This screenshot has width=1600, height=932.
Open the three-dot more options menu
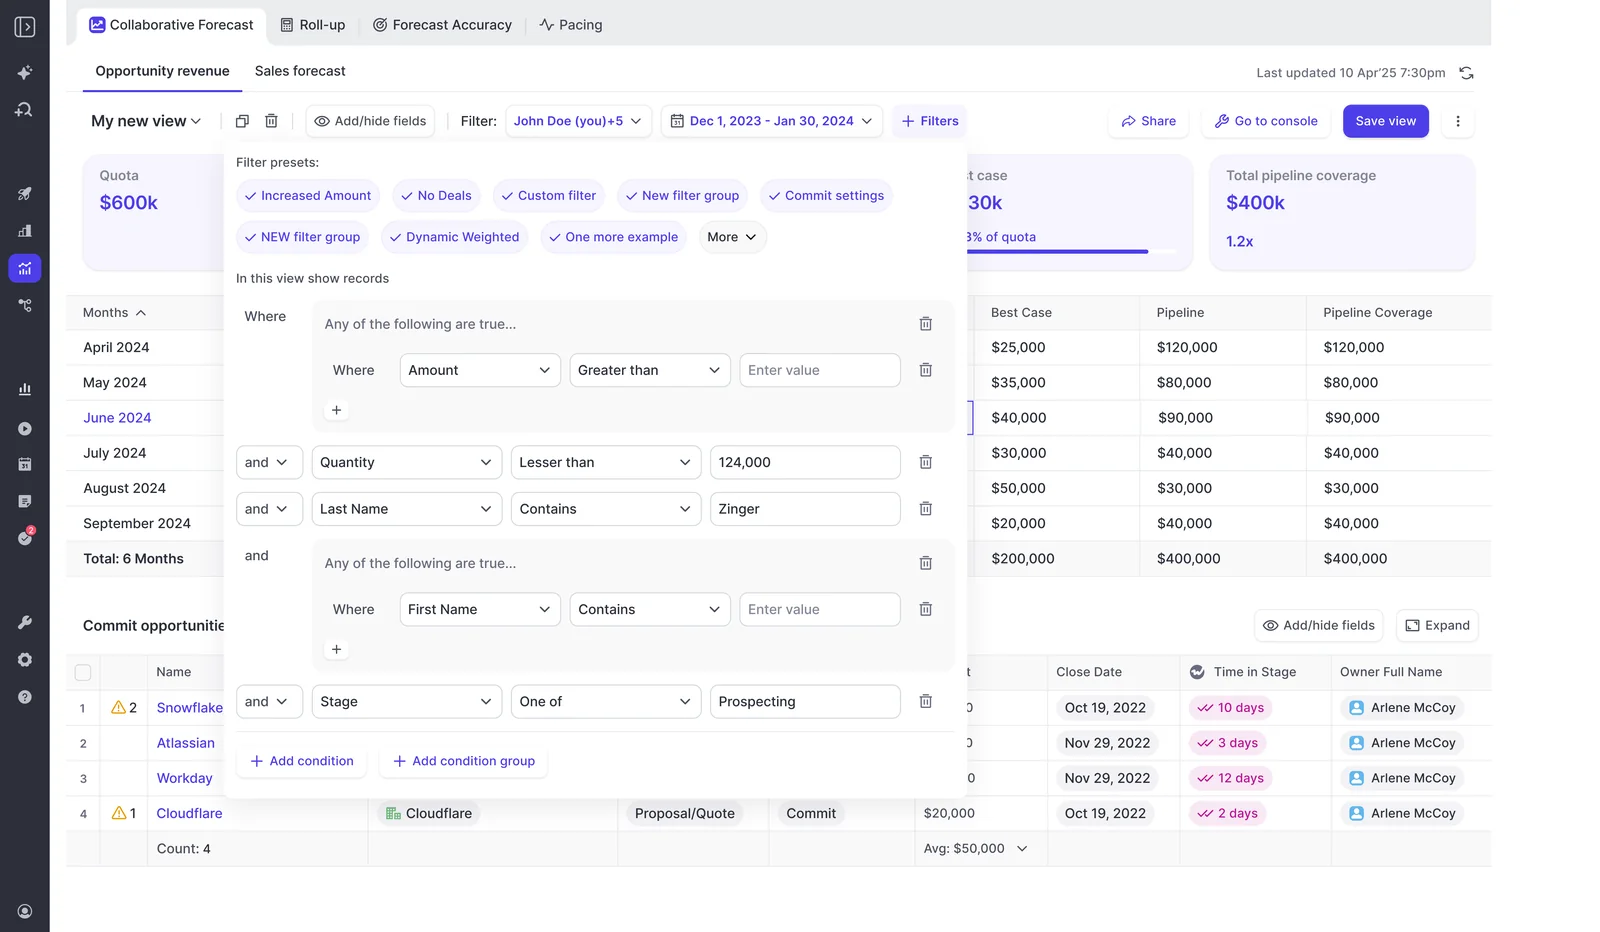(1458, 121)
